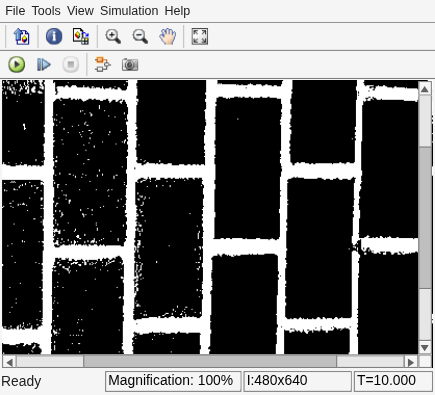Open the Tools menu

[x=46, y=11]
